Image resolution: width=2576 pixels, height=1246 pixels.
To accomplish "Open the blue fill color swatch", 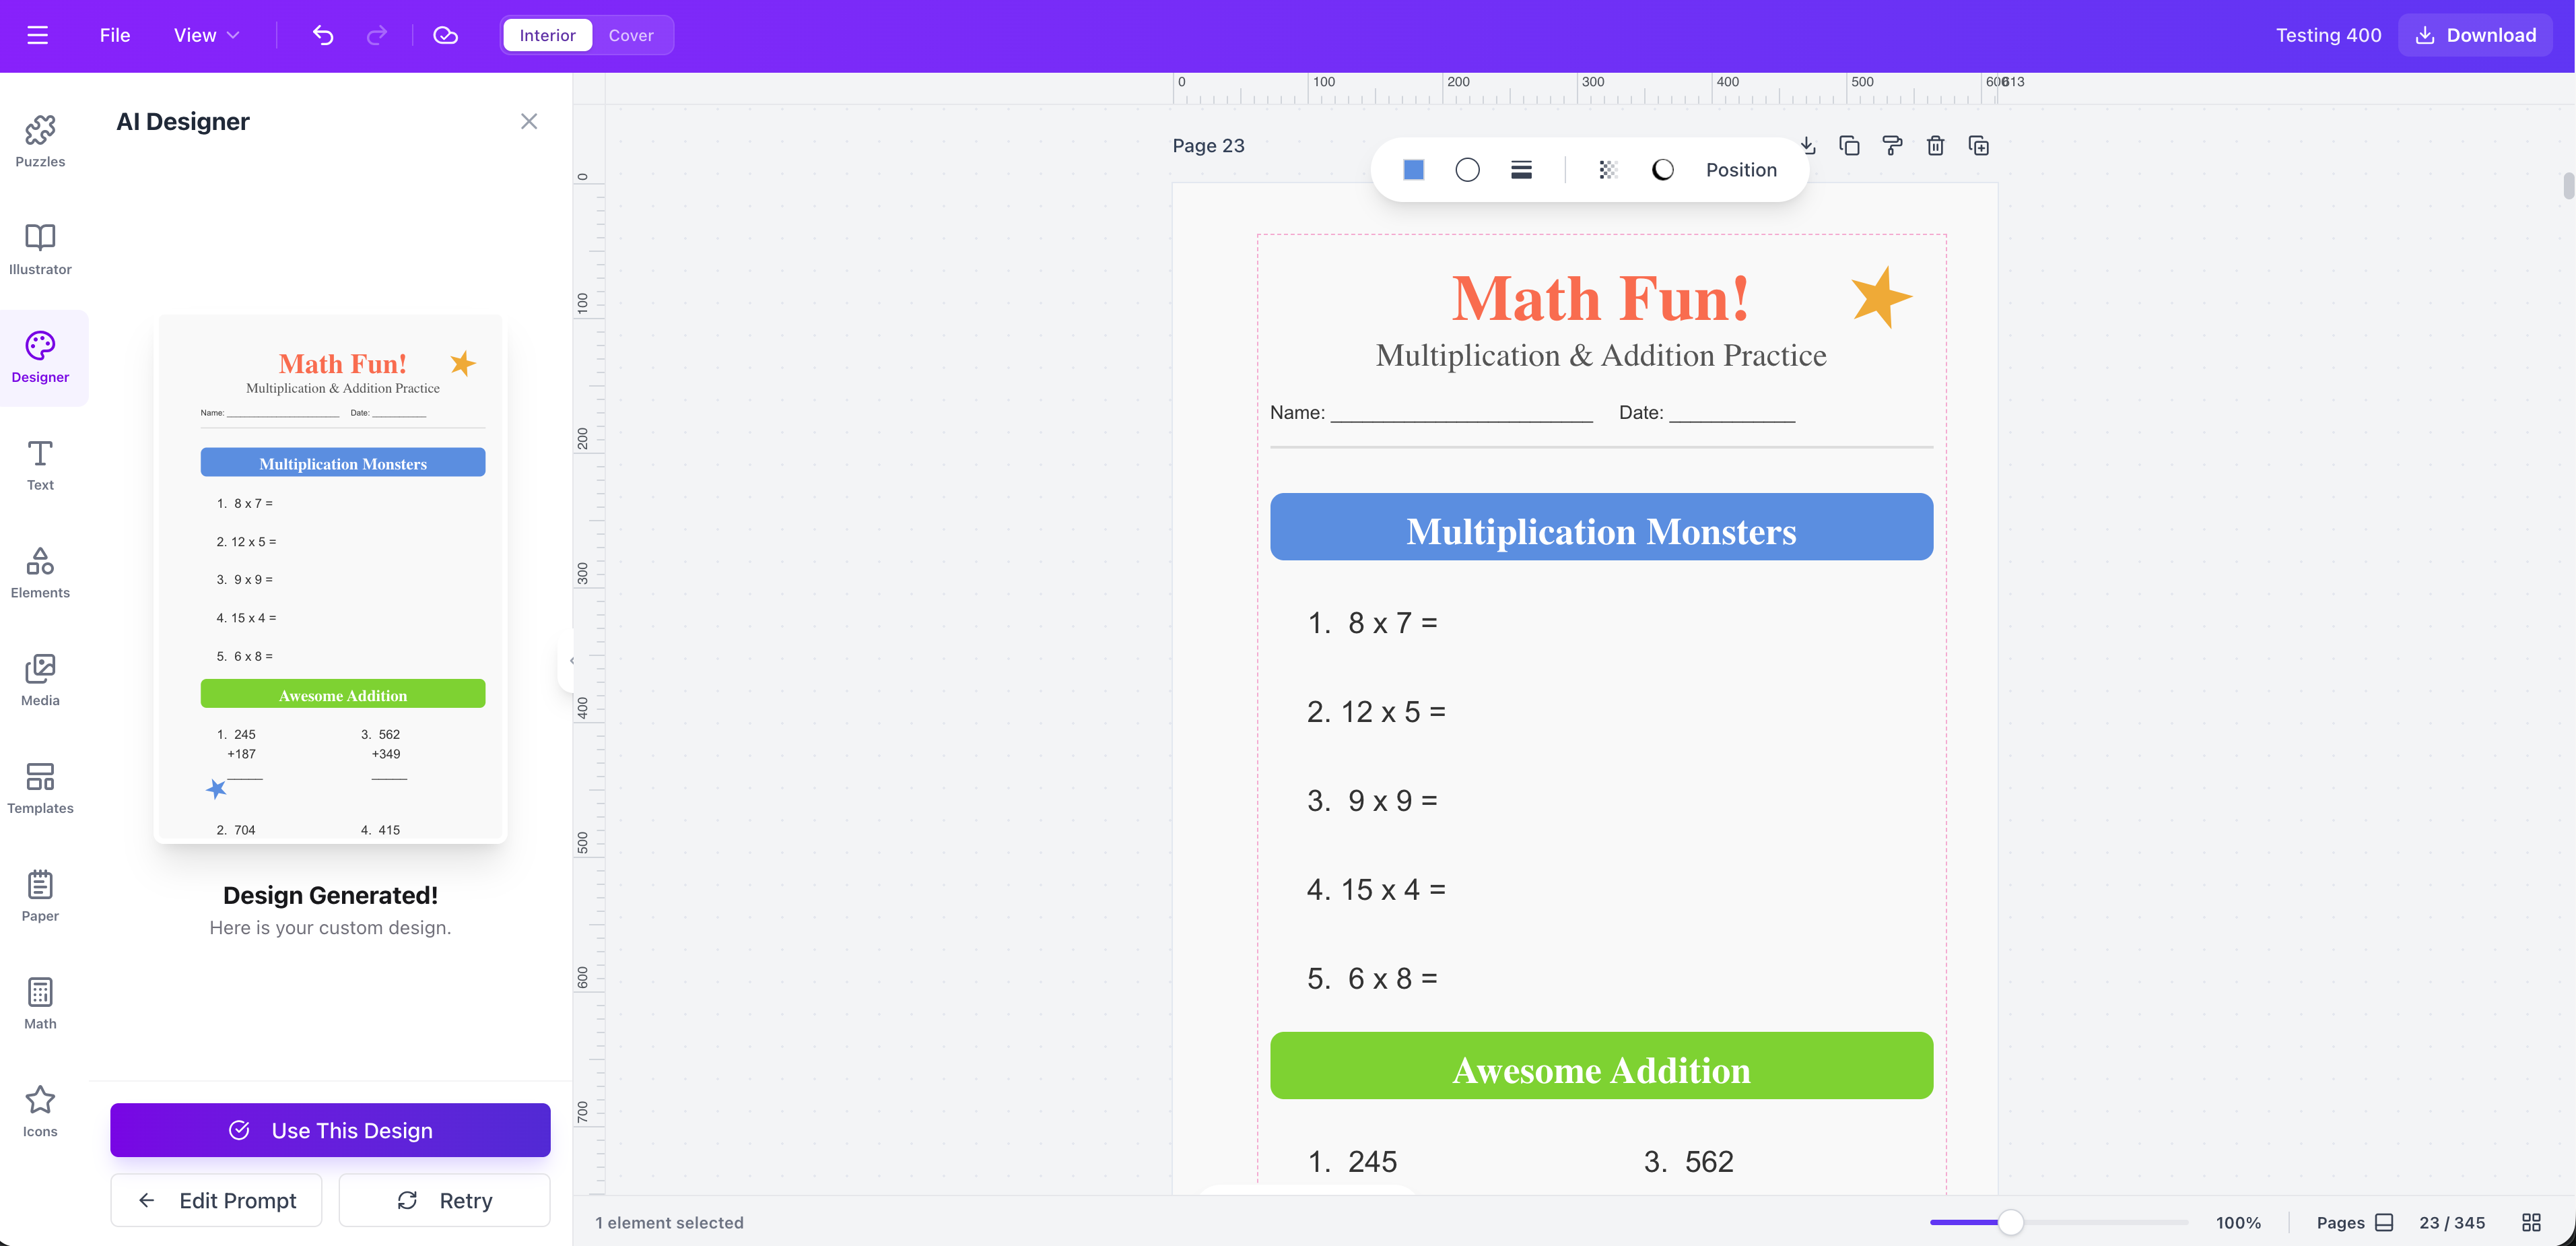I will coord(1413,169).
